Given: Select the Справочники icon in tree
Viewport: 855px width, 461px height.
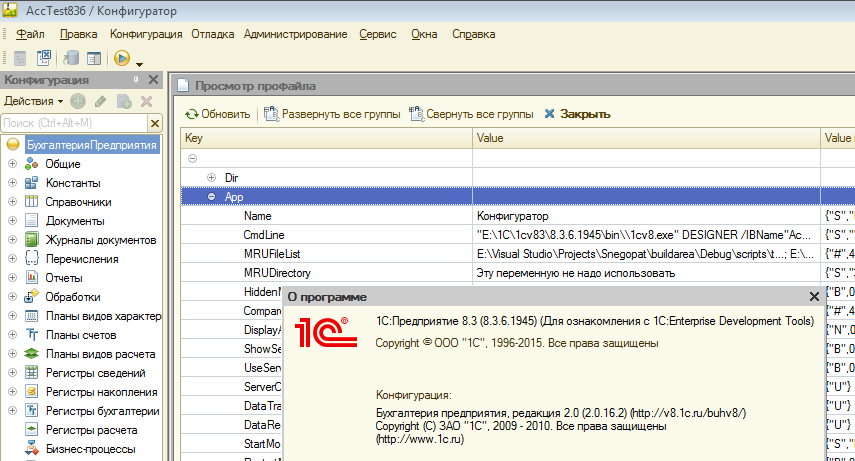Looking at the screenshot, I should coord(32,201).
